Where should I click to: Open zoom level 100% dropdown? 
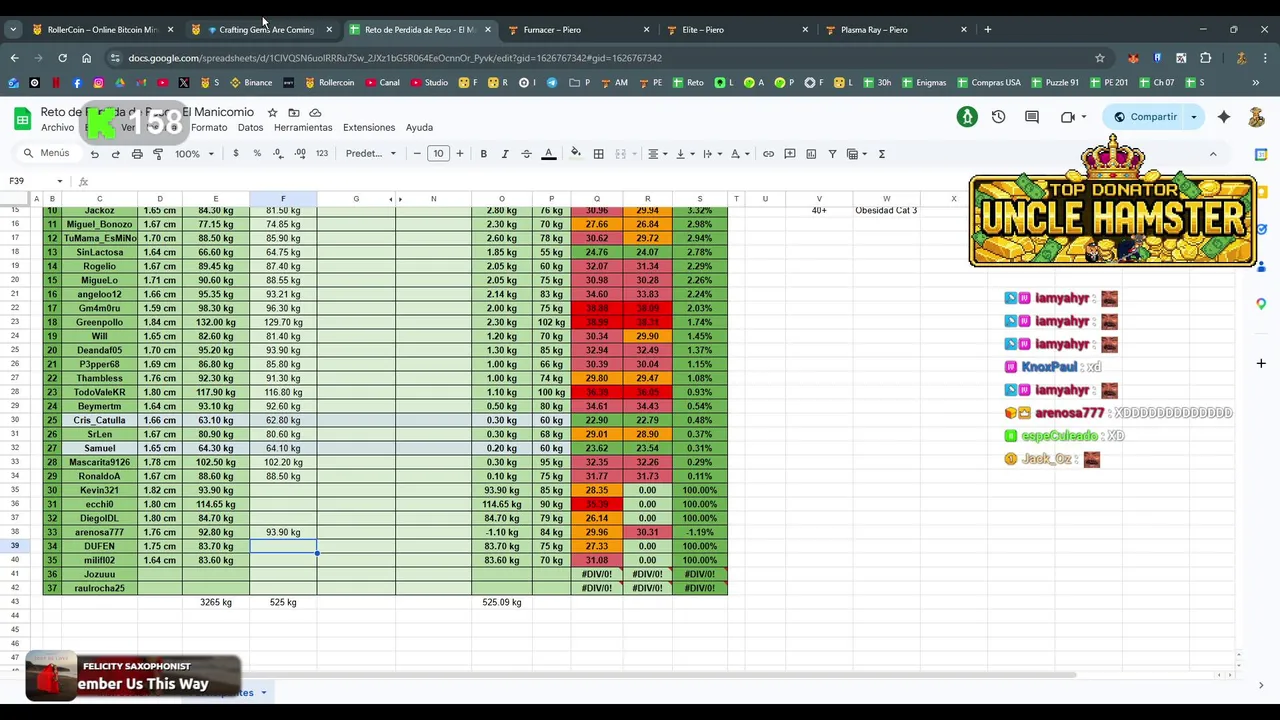(195, 154)
